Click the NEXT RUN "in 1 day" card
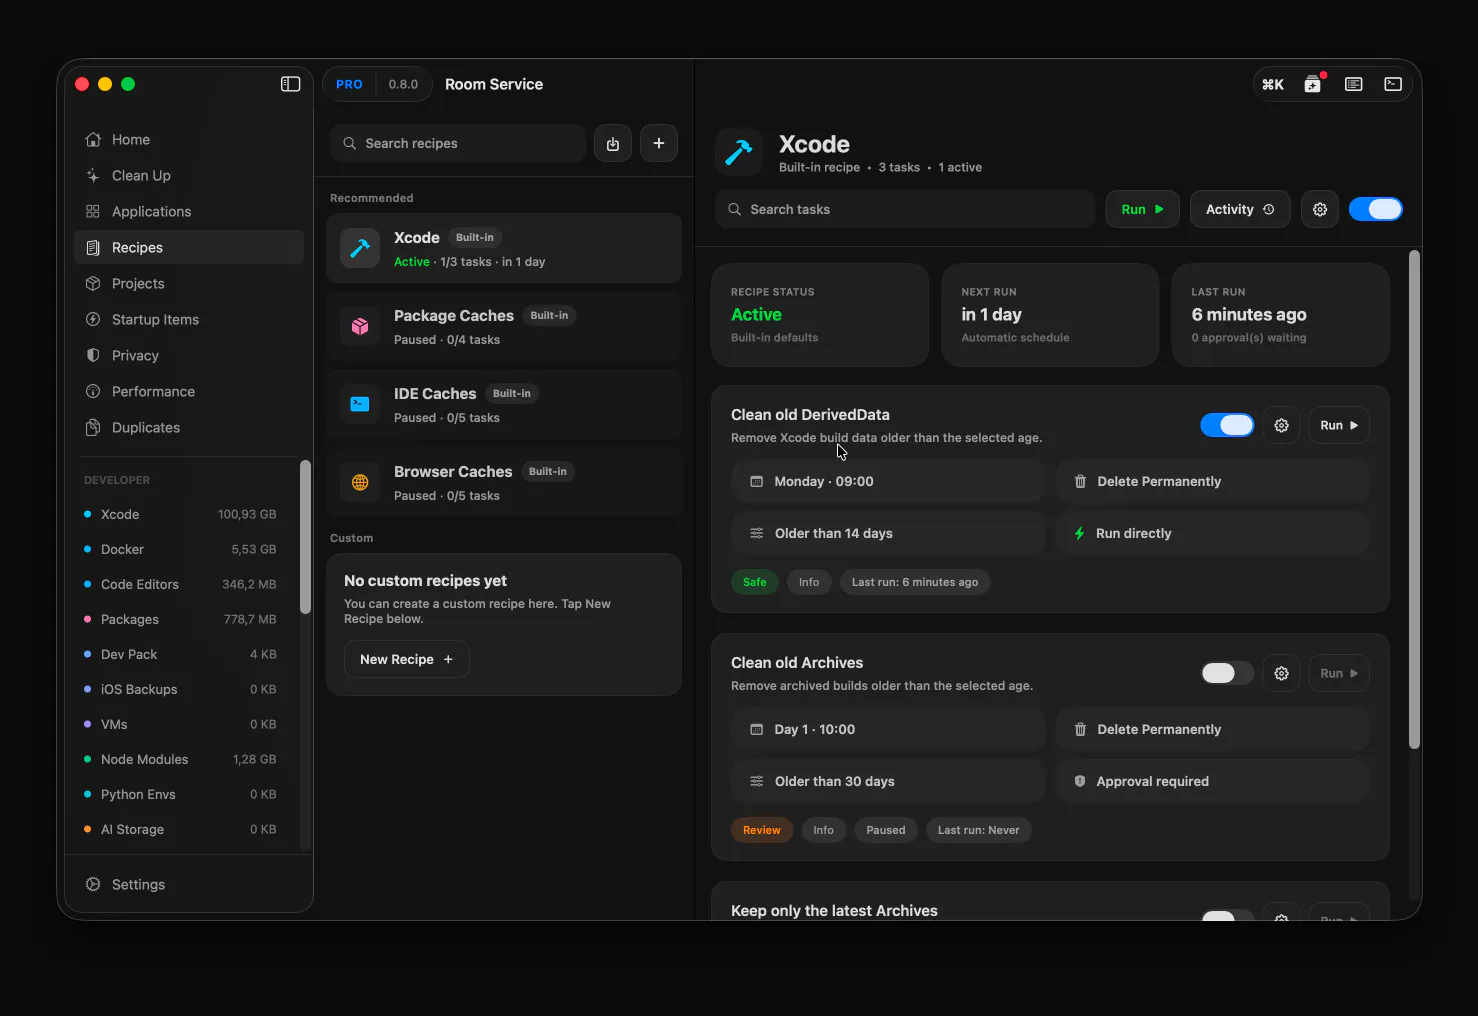The height and width of the screenshot is (1016, 1478). [1050, 315]
